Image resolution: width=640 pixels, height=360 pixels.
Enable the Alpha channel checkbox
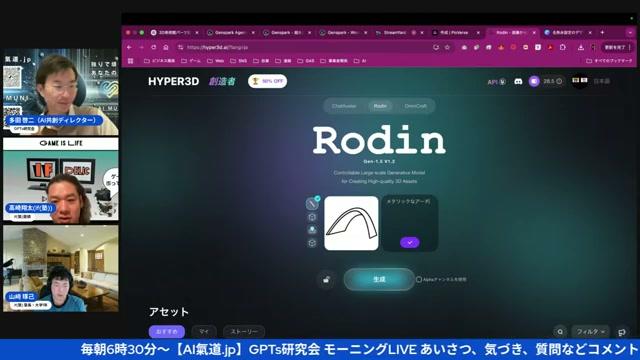(419, 280)
